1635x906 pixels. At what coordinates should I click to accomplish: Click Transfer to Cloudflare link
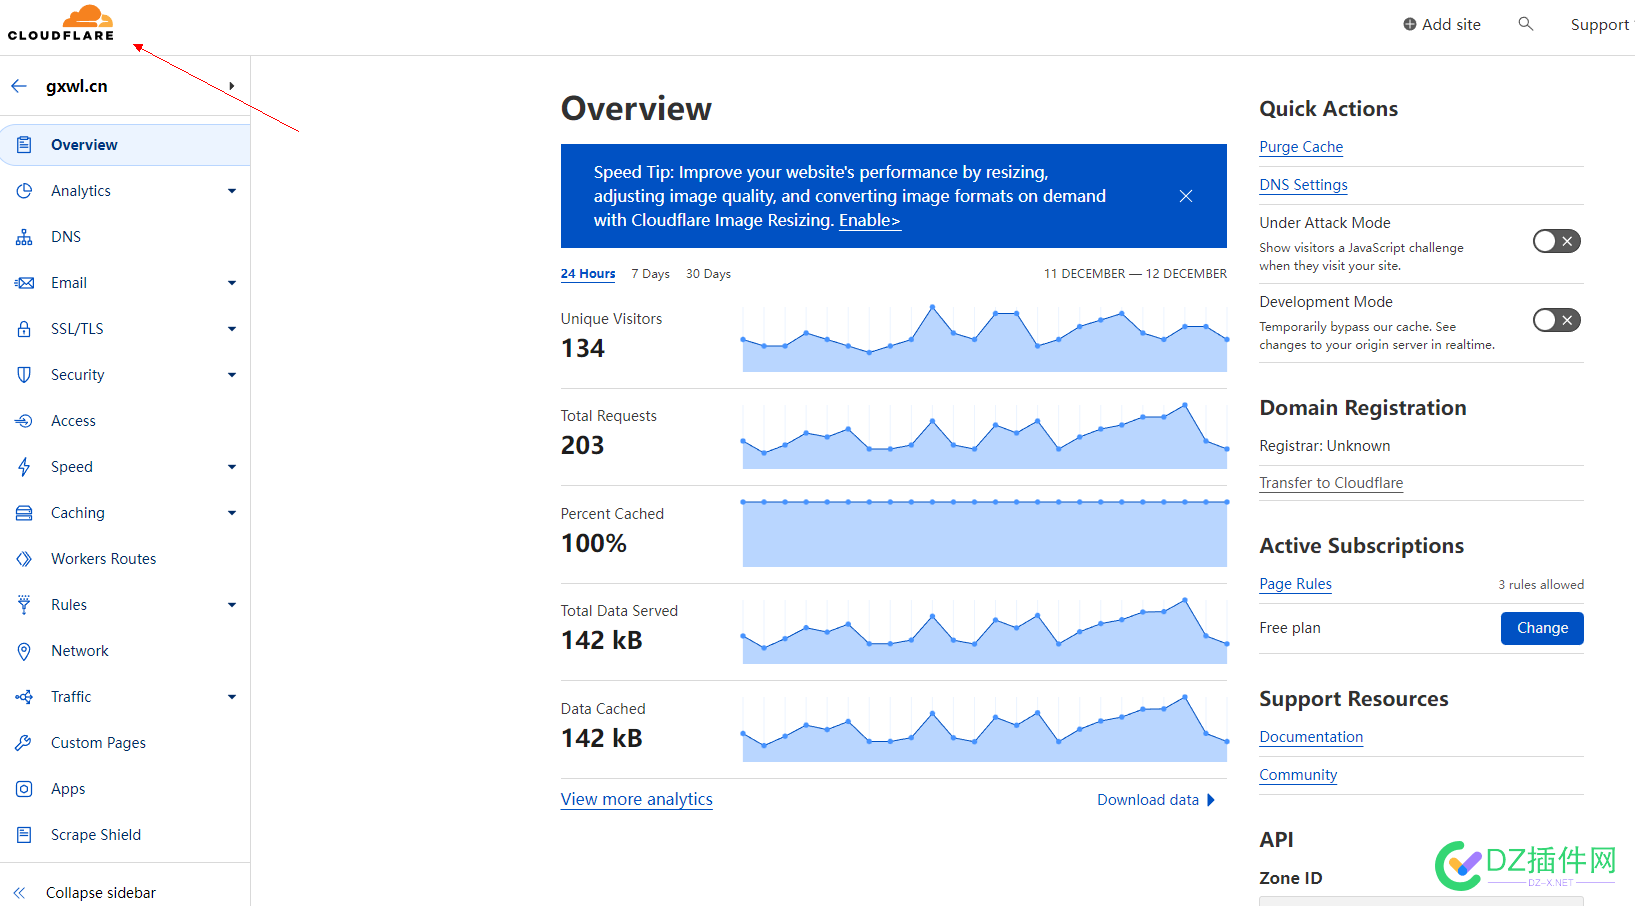[1331, 483]
